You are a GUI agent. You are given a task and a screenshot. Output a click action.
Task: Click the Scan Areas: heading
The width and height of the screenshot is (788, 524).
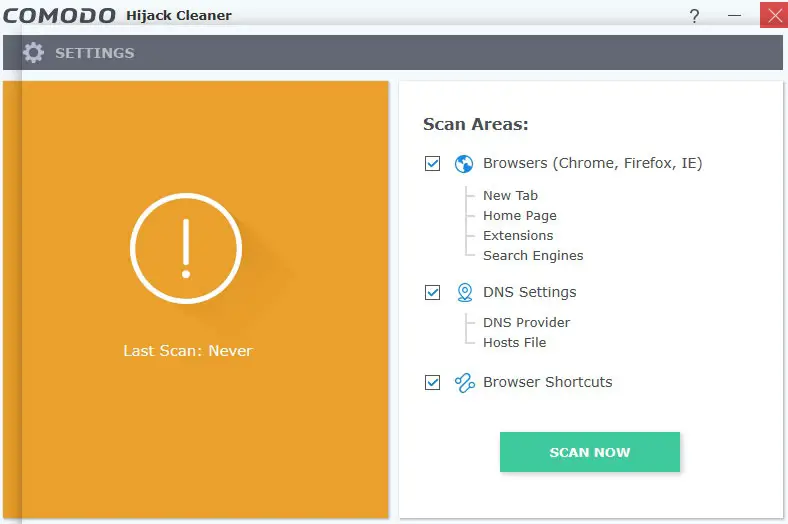point(475,124)
